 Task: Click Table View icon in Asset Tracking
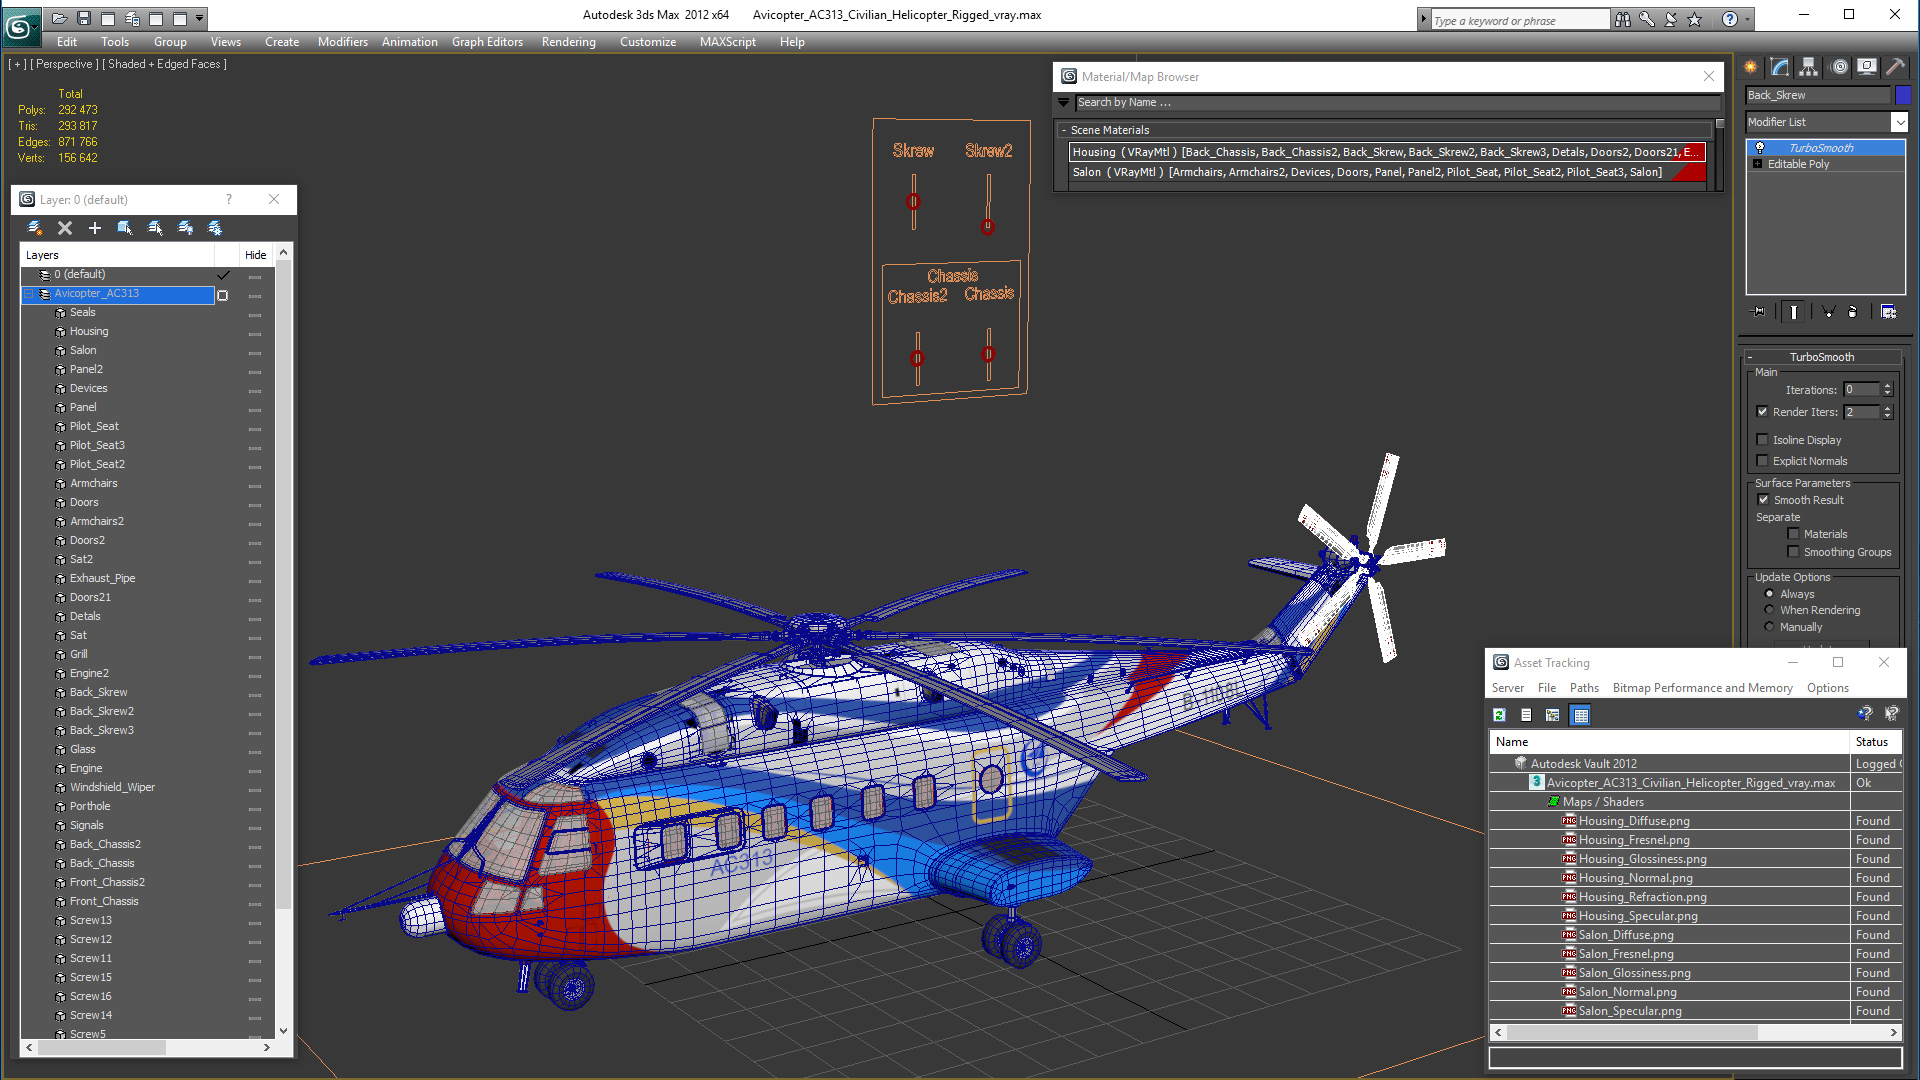[x=1580, y=715]
